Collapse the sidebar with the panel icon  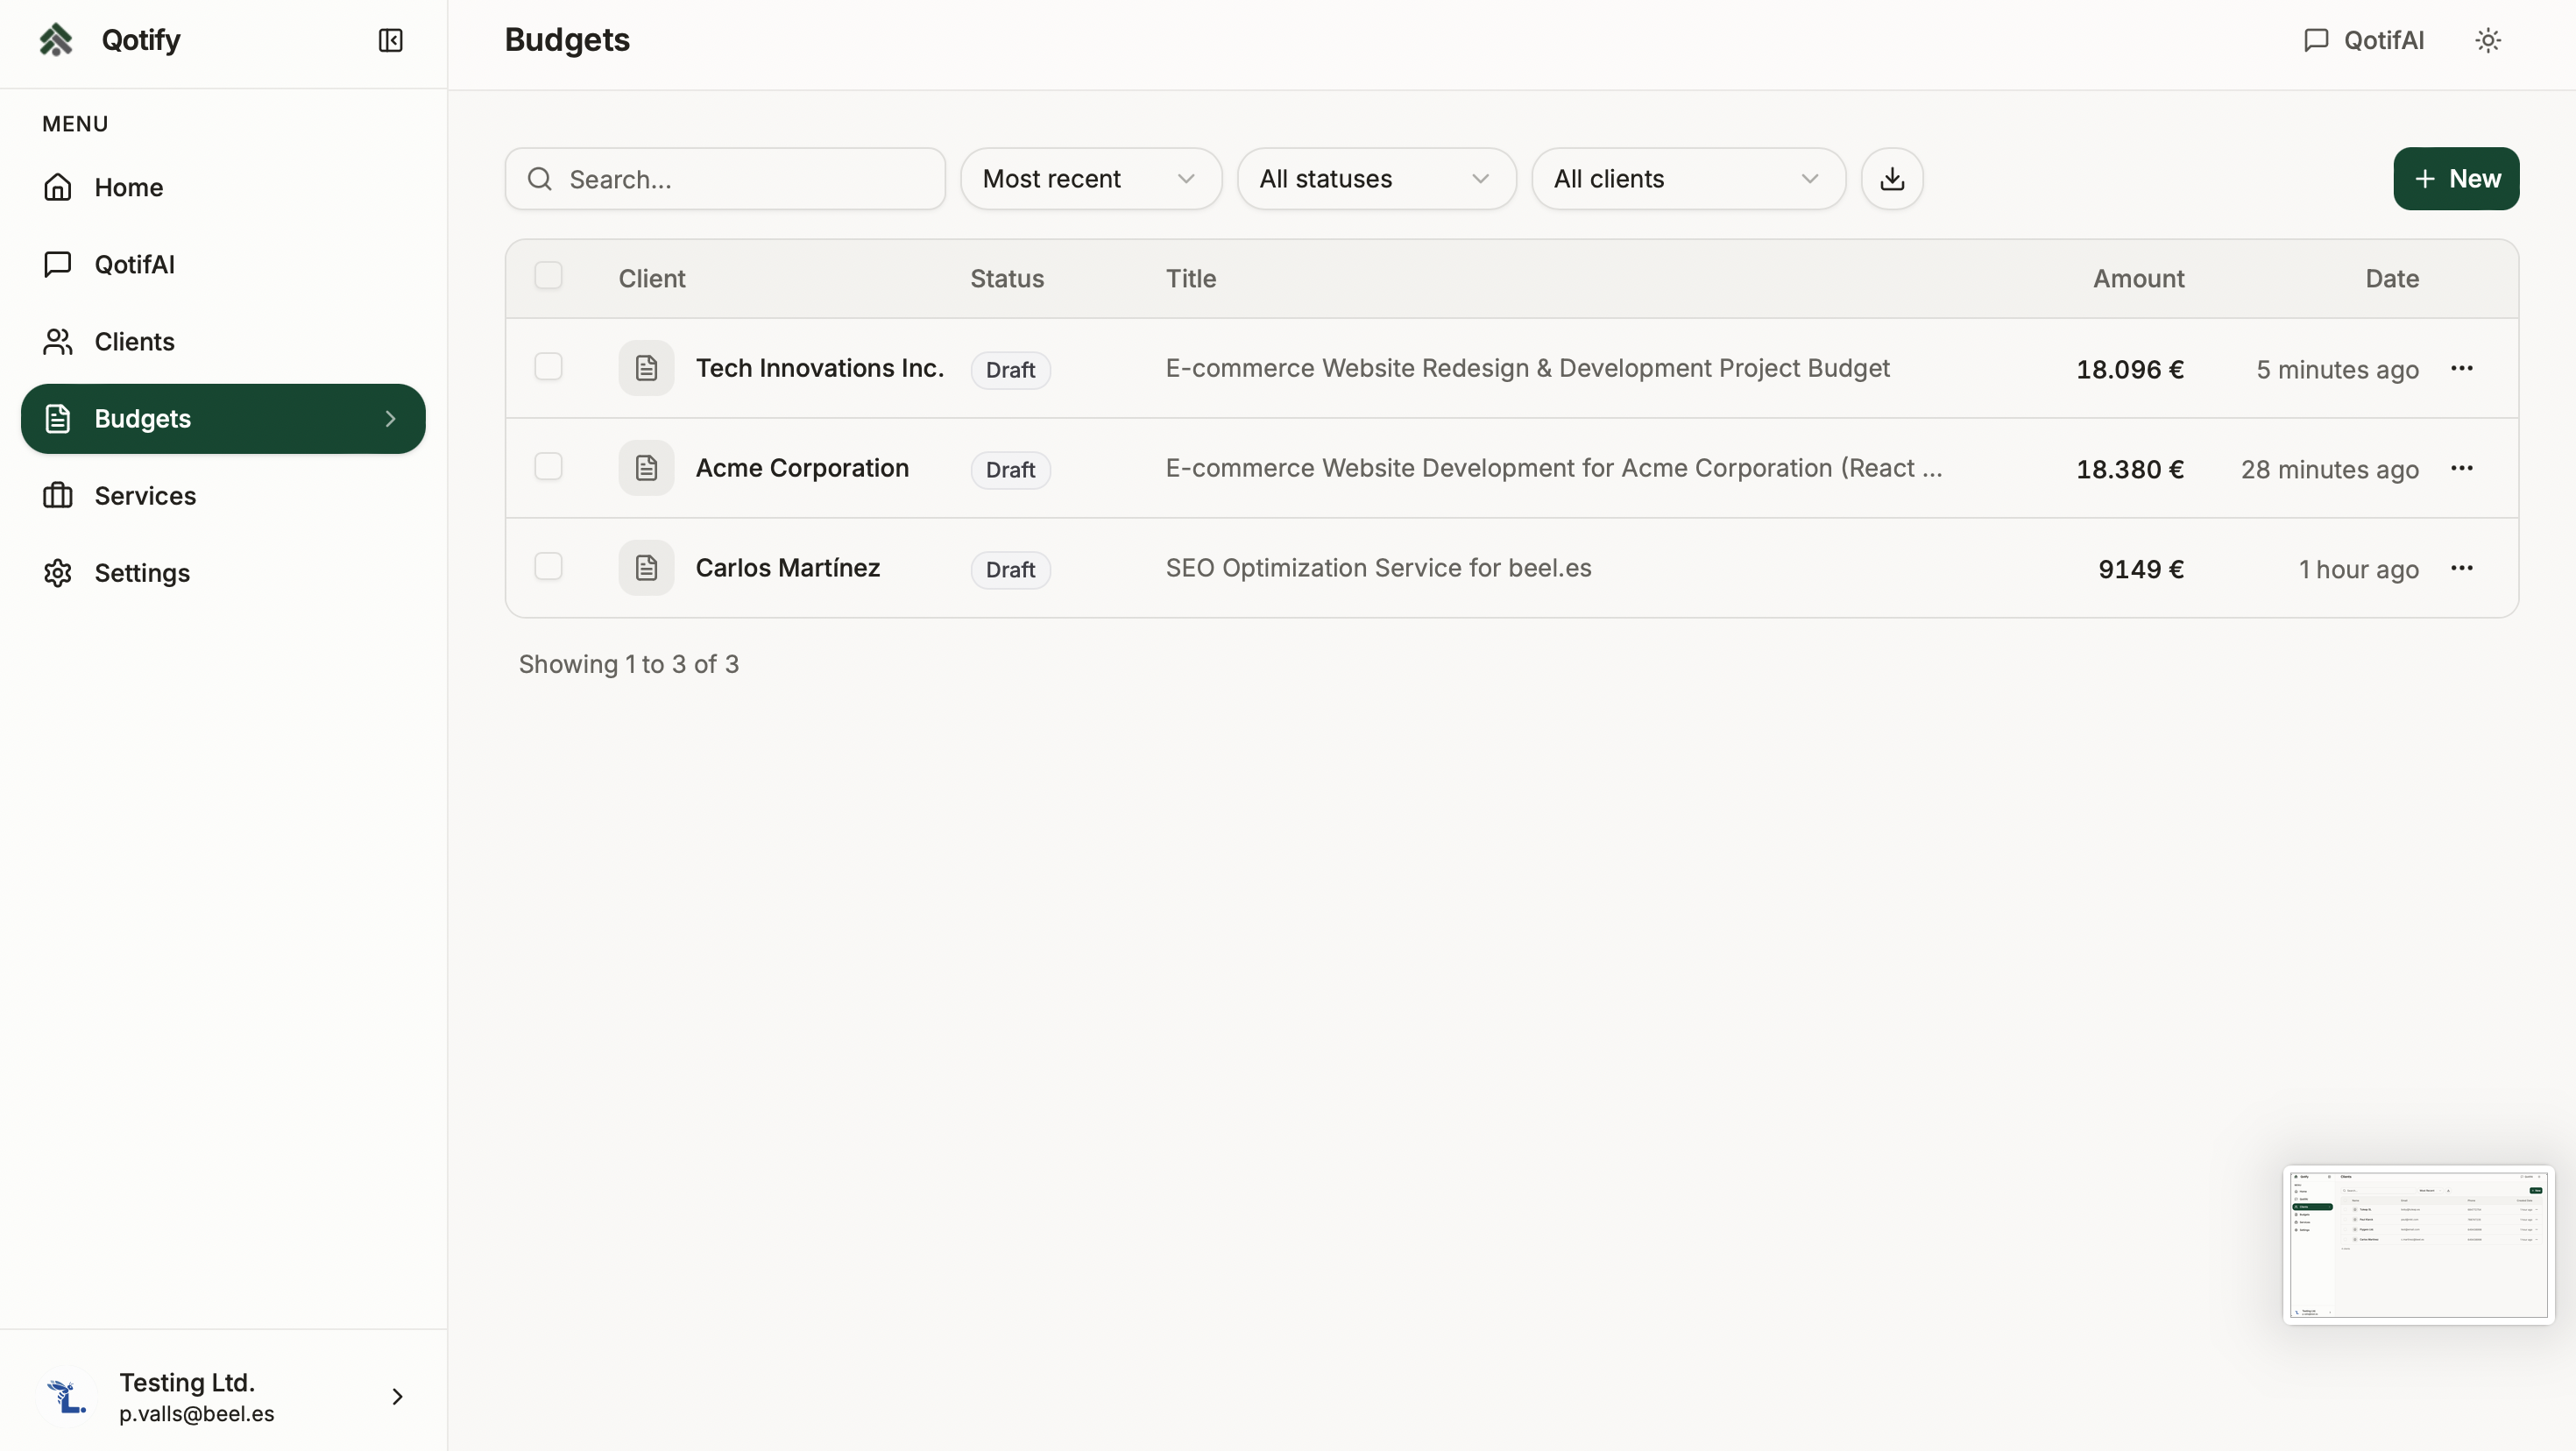click(x=390, y=41)
